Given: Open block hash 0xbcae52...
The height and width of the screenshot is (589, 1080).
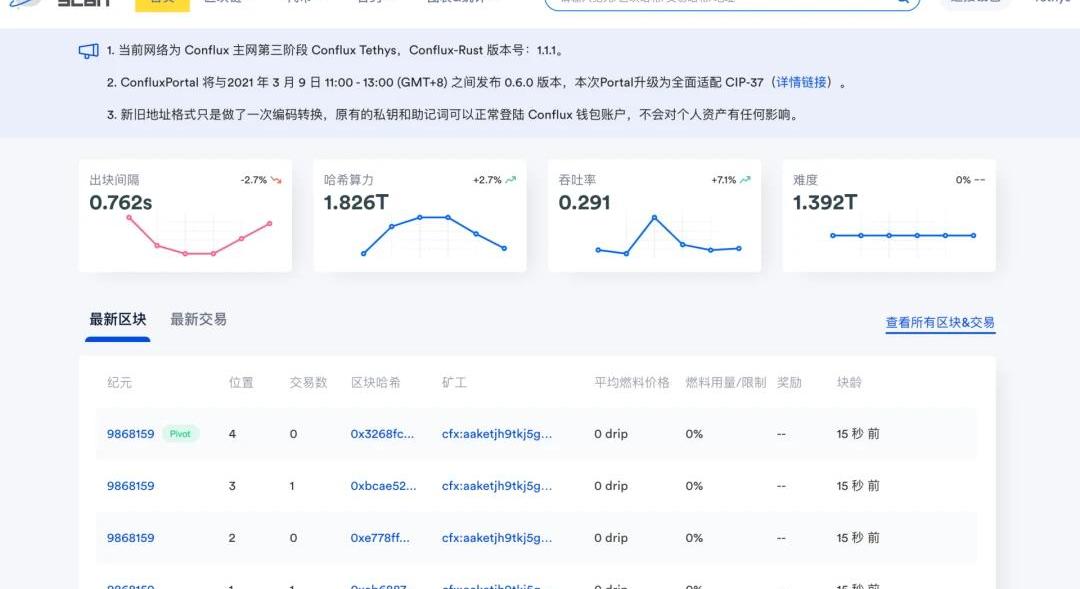Looking at the screenshot, I should (383, 486).
